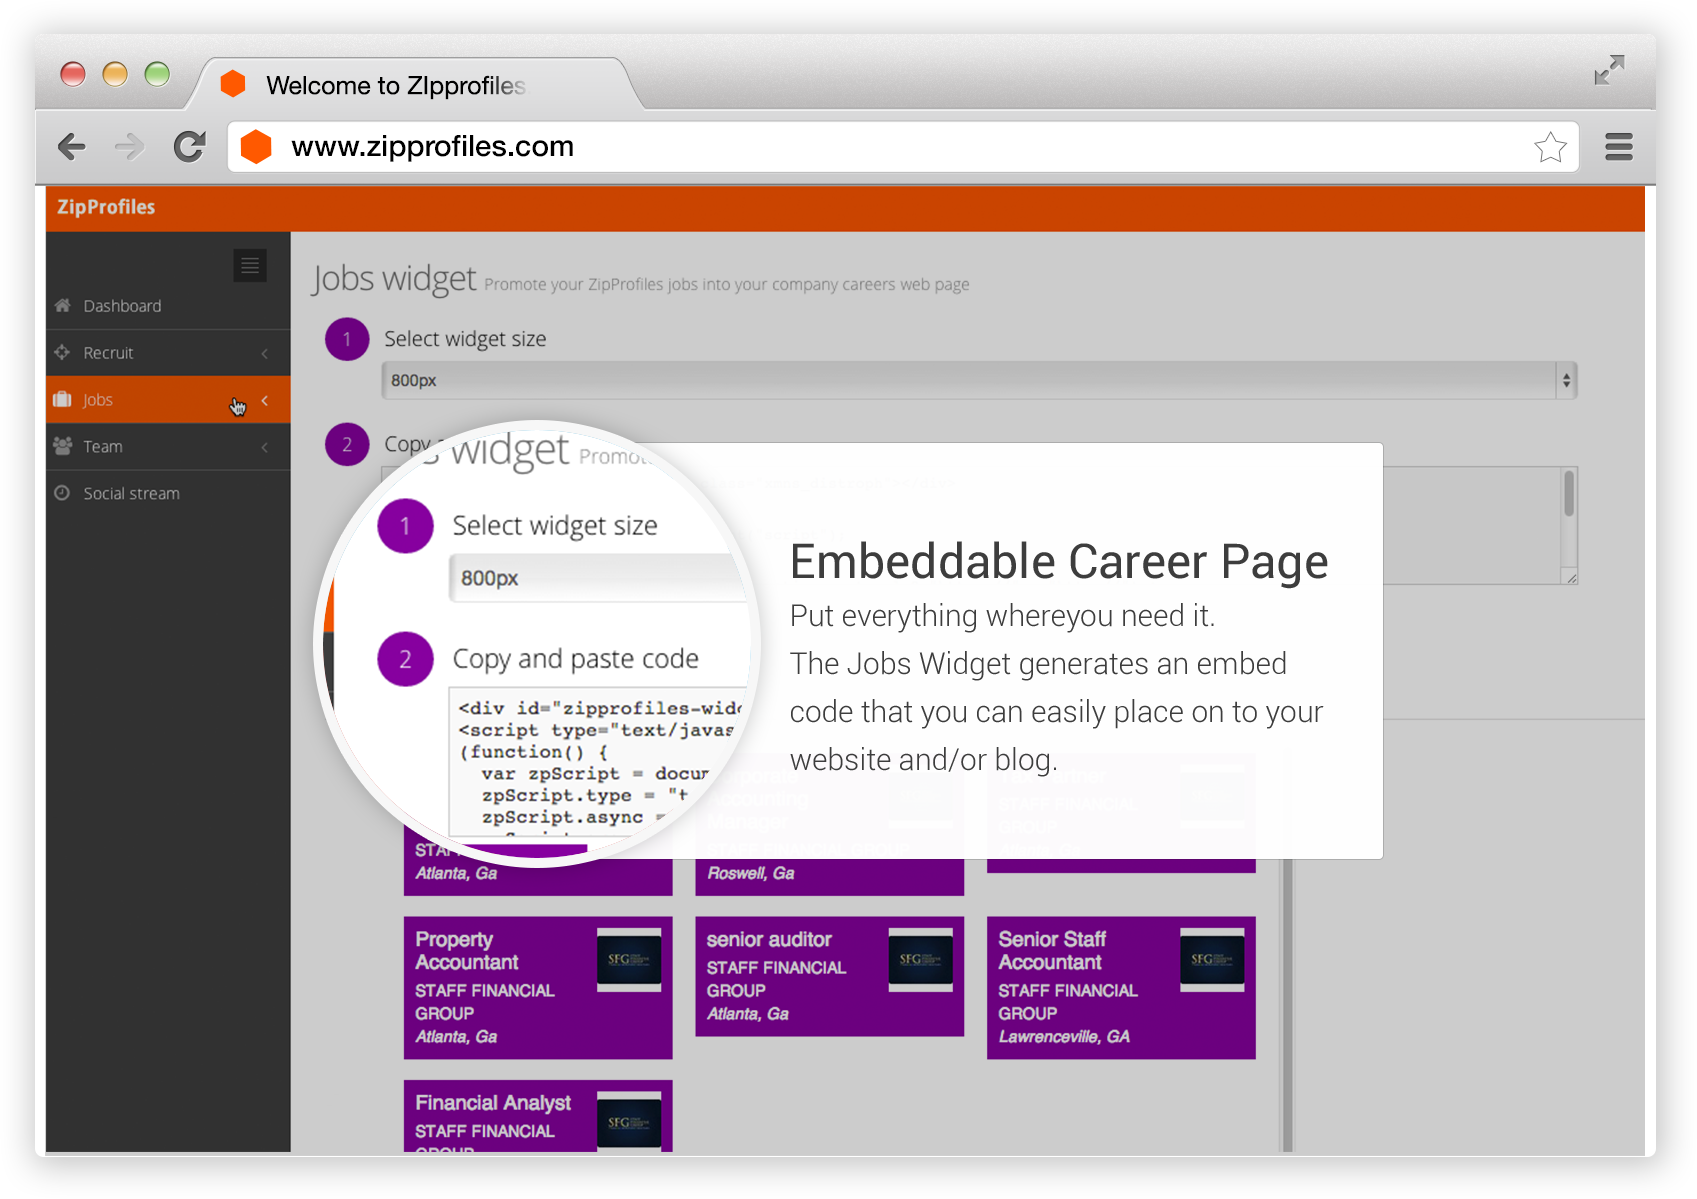Click the ZipProfiles header link
Viewport: 1697px width, 1199px height.
[104, 207]
